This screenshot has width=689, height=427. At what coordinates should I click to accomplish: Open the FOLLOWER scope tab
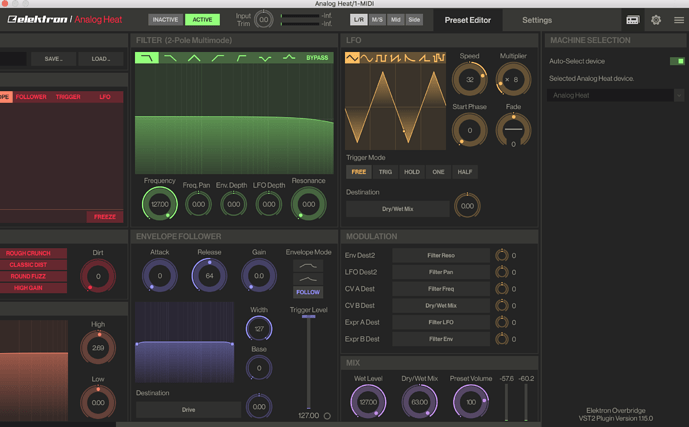31,97
